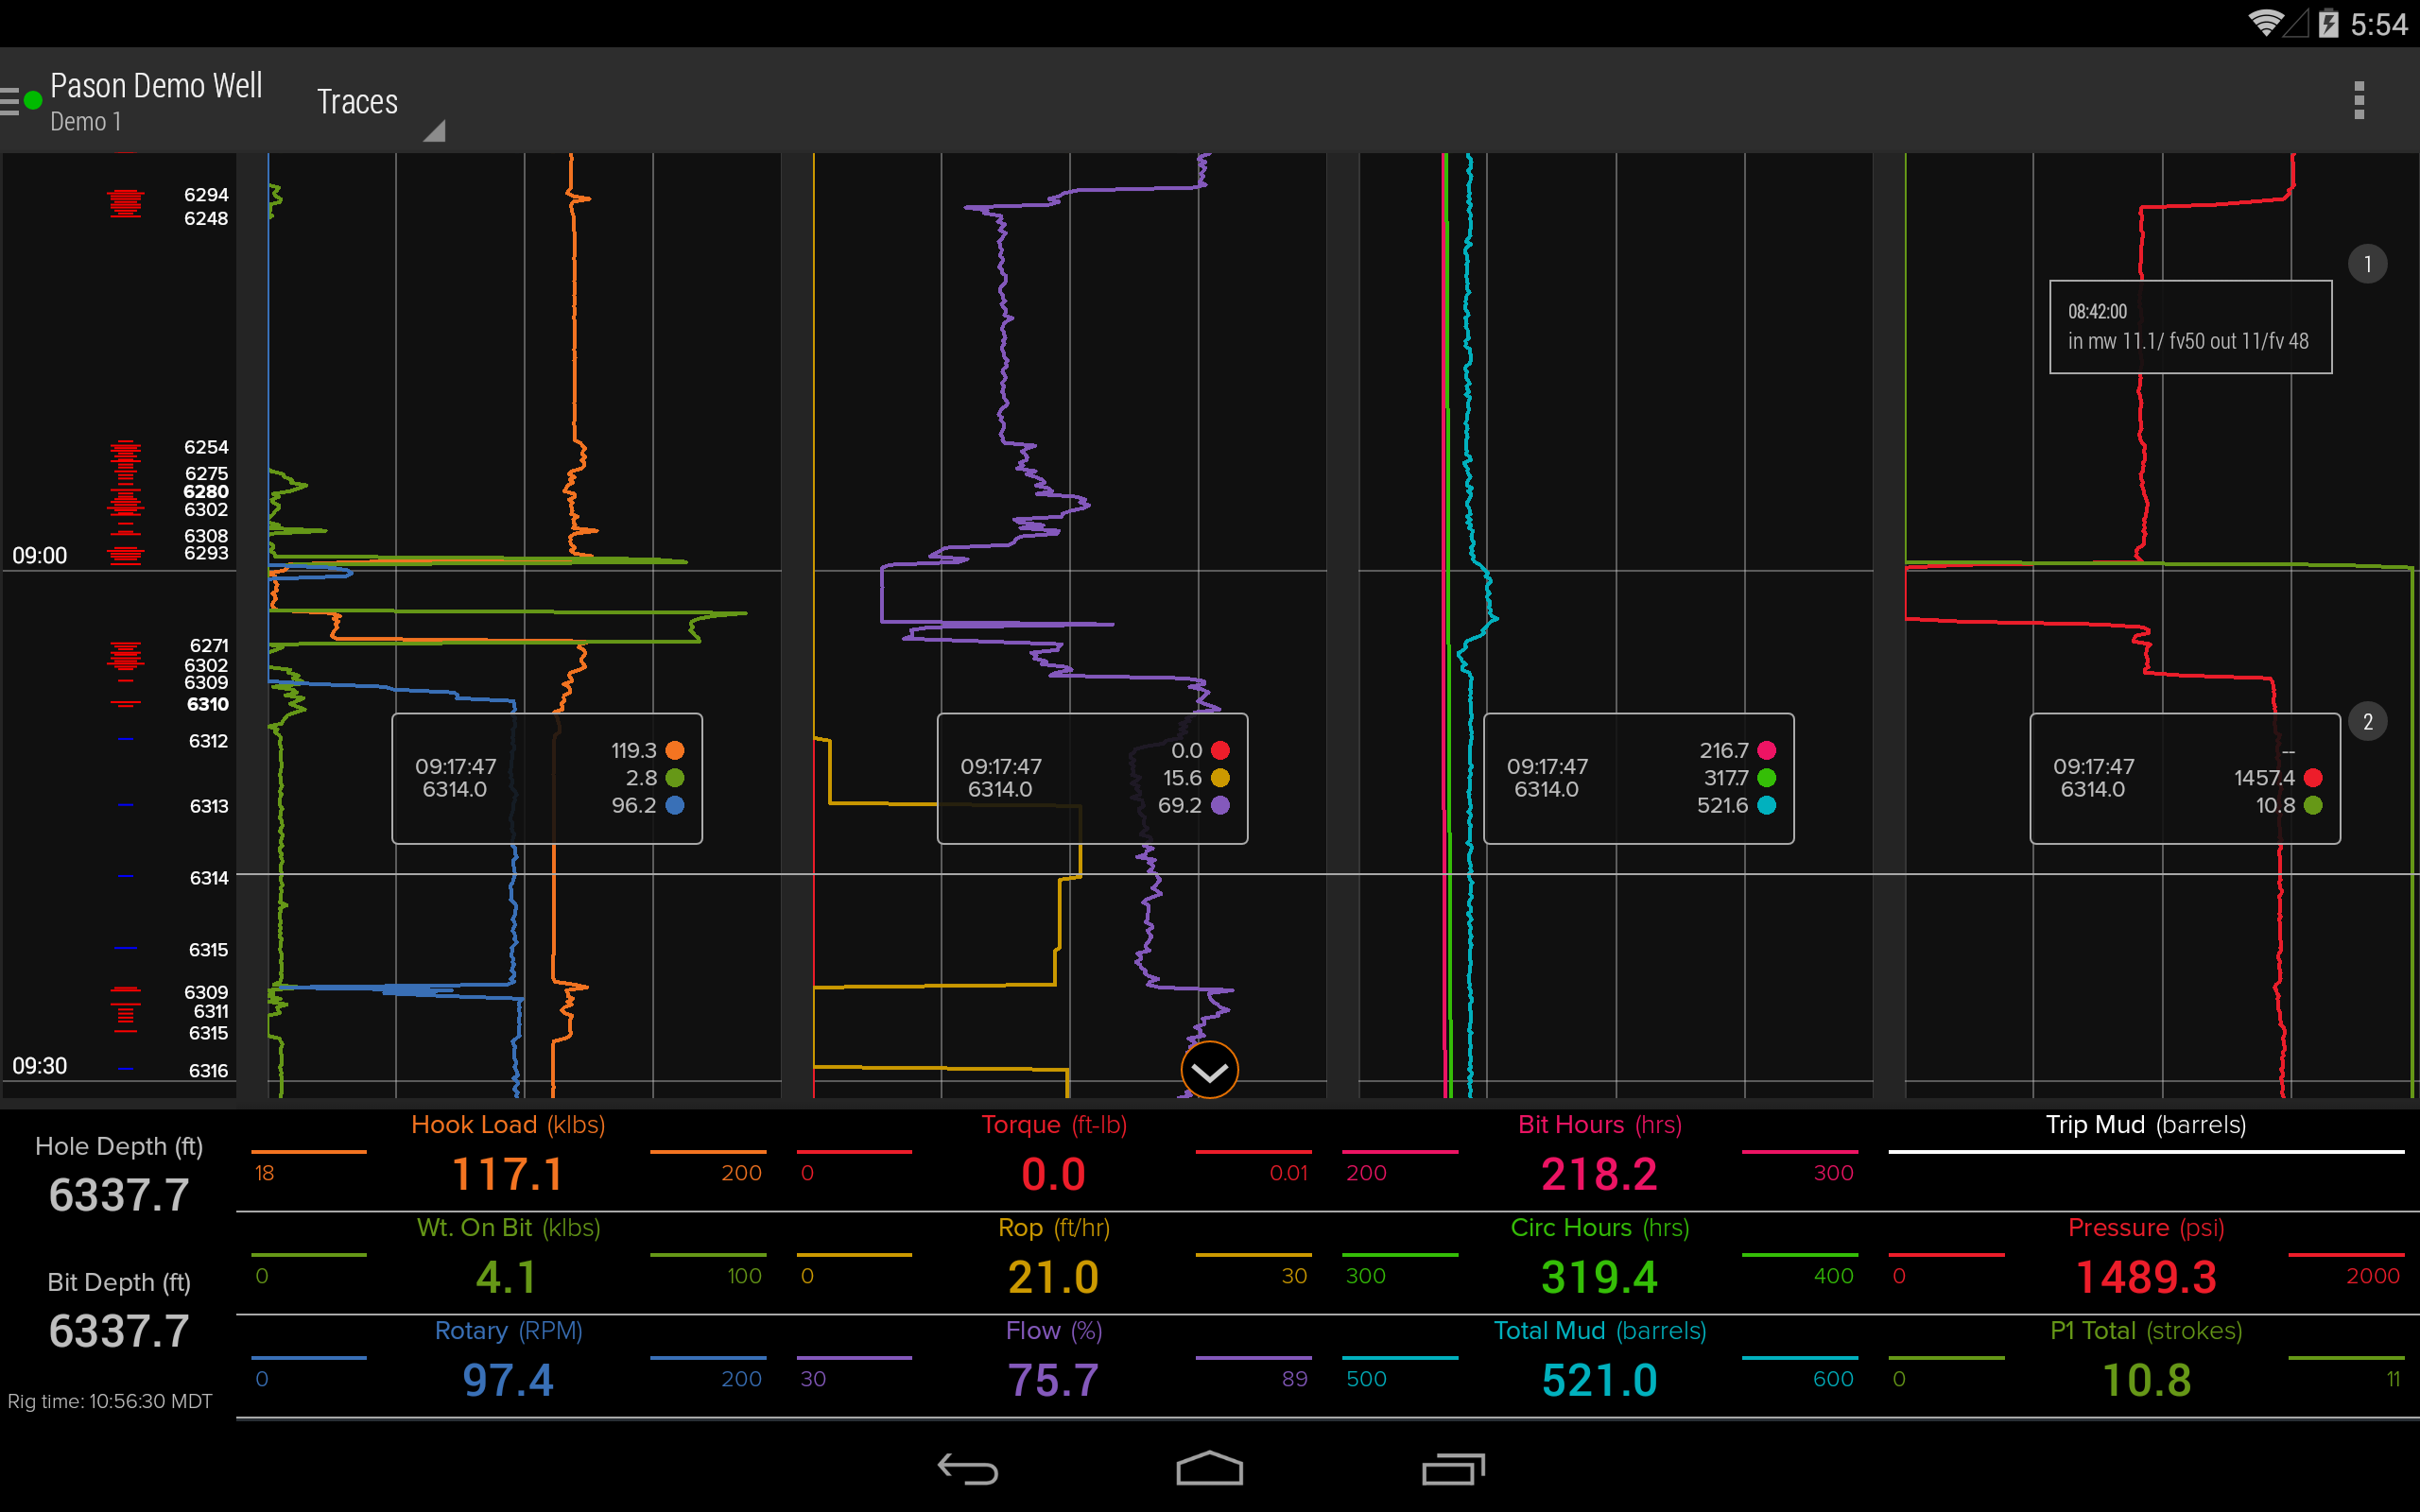The image size is (2420, 1512).
Task: Tap the round down-chevron button
Action: click(x=1209, y=1070)
